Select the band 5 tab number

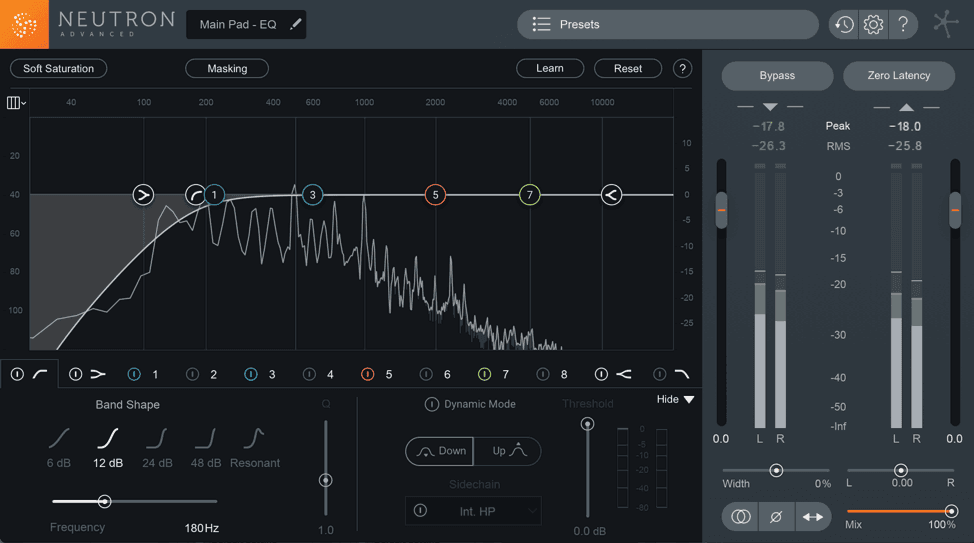[x=388, y=375]
